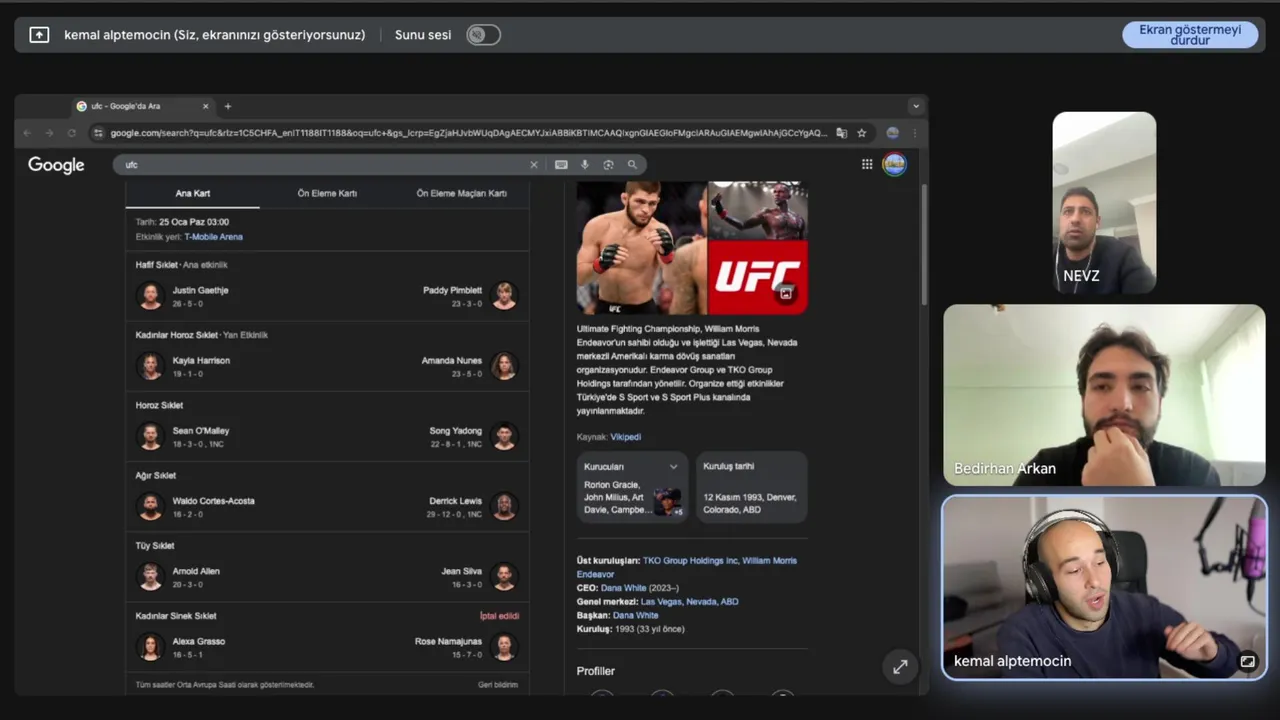Click Jean Silva fighter name
1280x720 pixels.
pos(462,571)
